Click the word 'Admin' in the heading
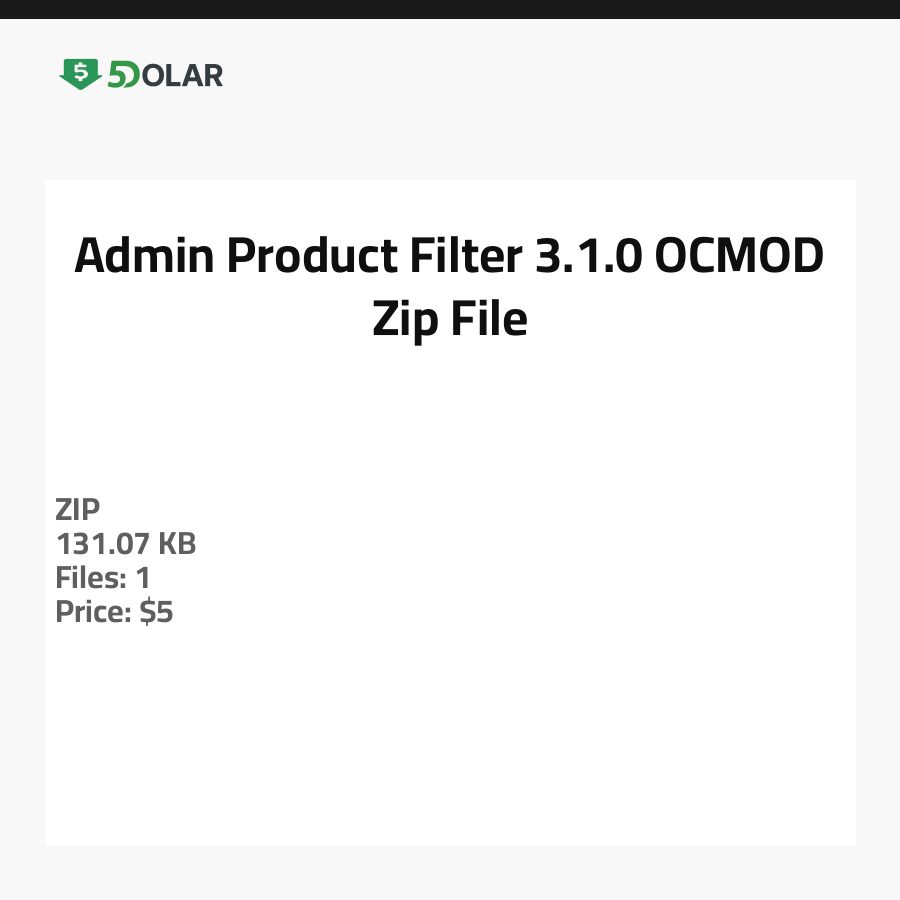 point(144,256)
